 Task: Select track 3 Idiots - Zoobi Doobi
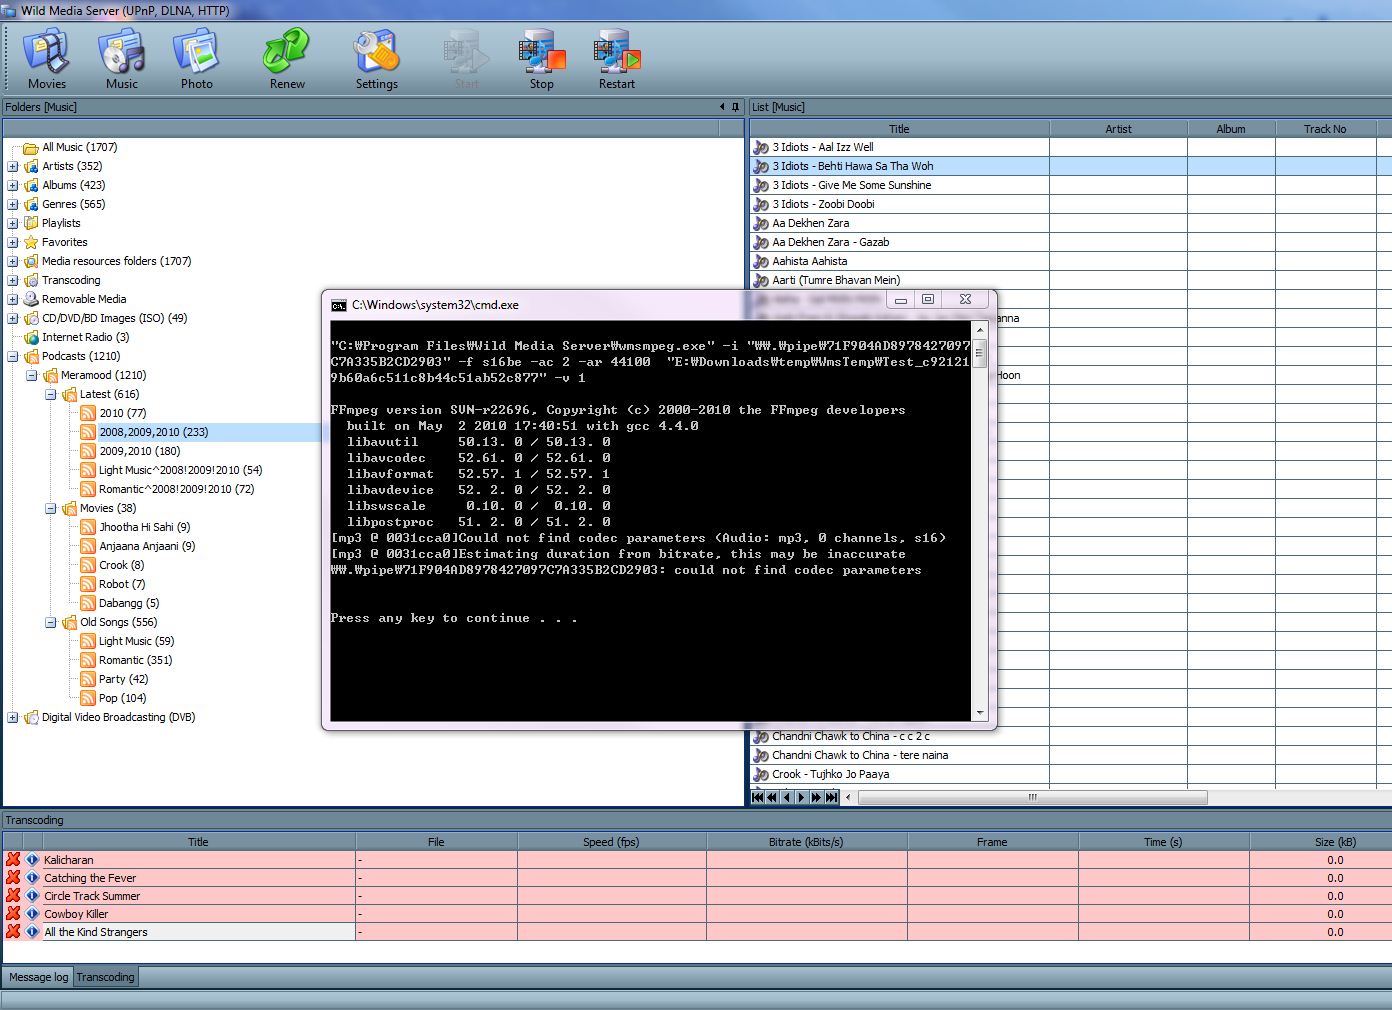pyautogui.click(x=823, y=204)
